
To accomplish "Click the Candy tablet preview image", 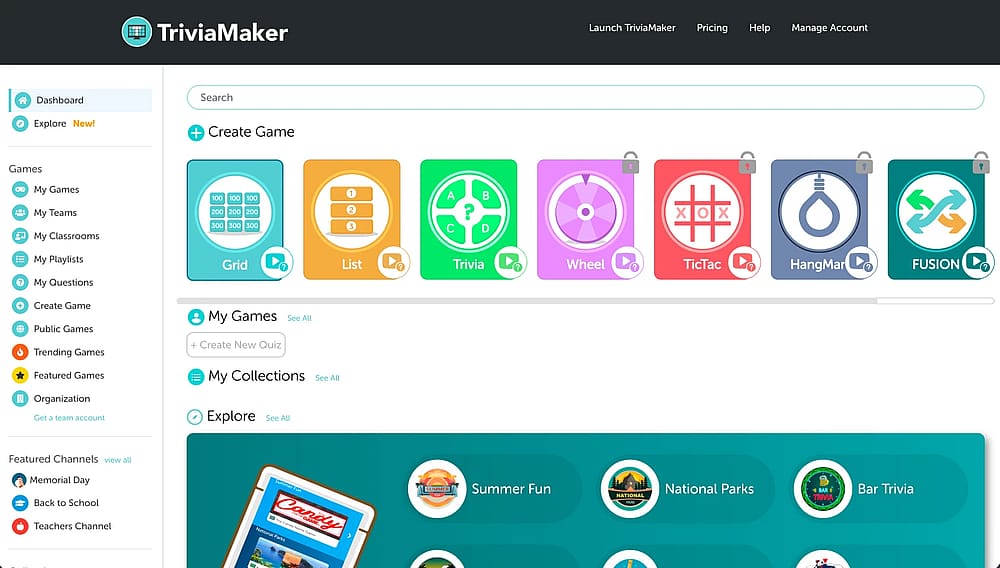I will 298,516.
